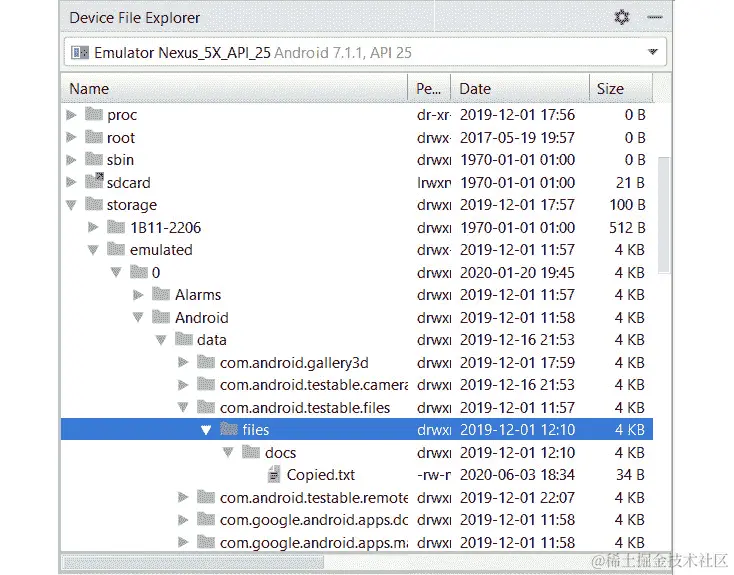This screenshot has width=734, height=575.
Task: Expand the sbin folder
Action: tap(71, 160)
